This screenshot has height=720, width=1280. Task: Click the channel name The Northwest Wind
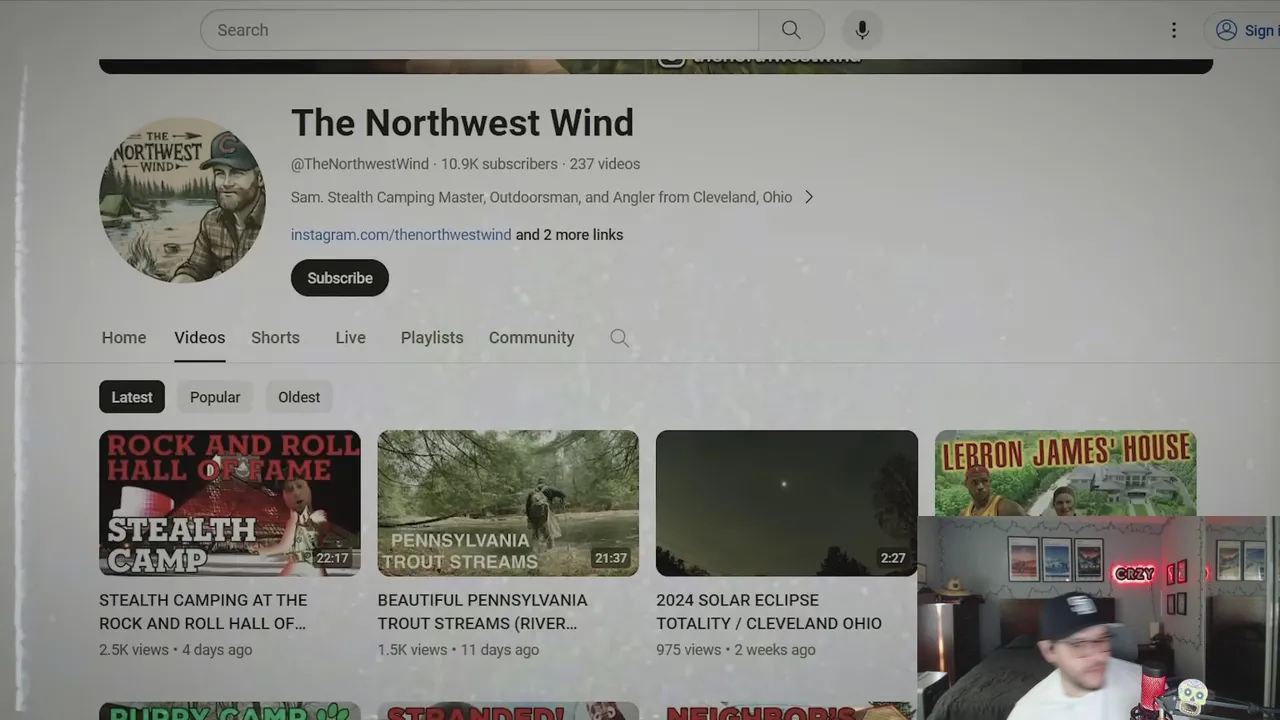tap(462, 123)
